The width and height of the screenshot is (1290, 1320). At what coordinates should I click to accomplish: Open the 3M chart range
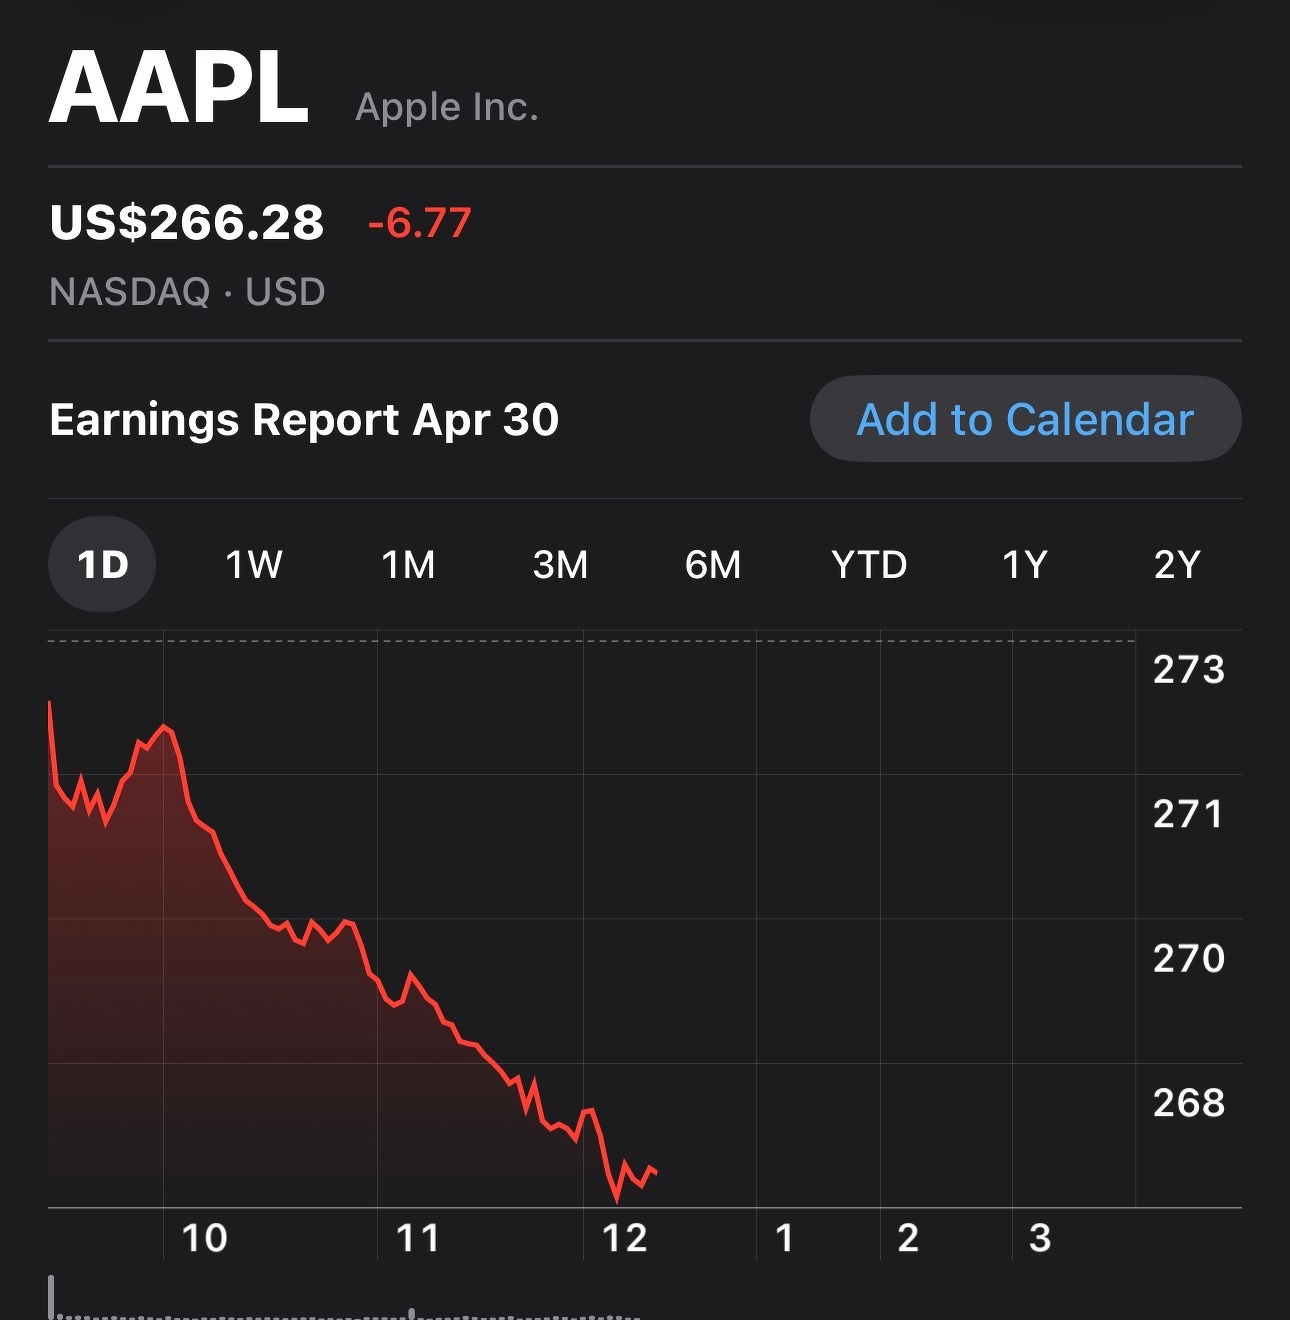(560, 565)
